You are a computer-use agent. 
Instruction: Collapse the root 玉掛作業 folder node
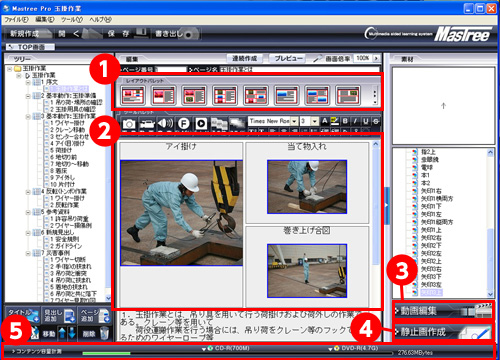tap(10, 69)
